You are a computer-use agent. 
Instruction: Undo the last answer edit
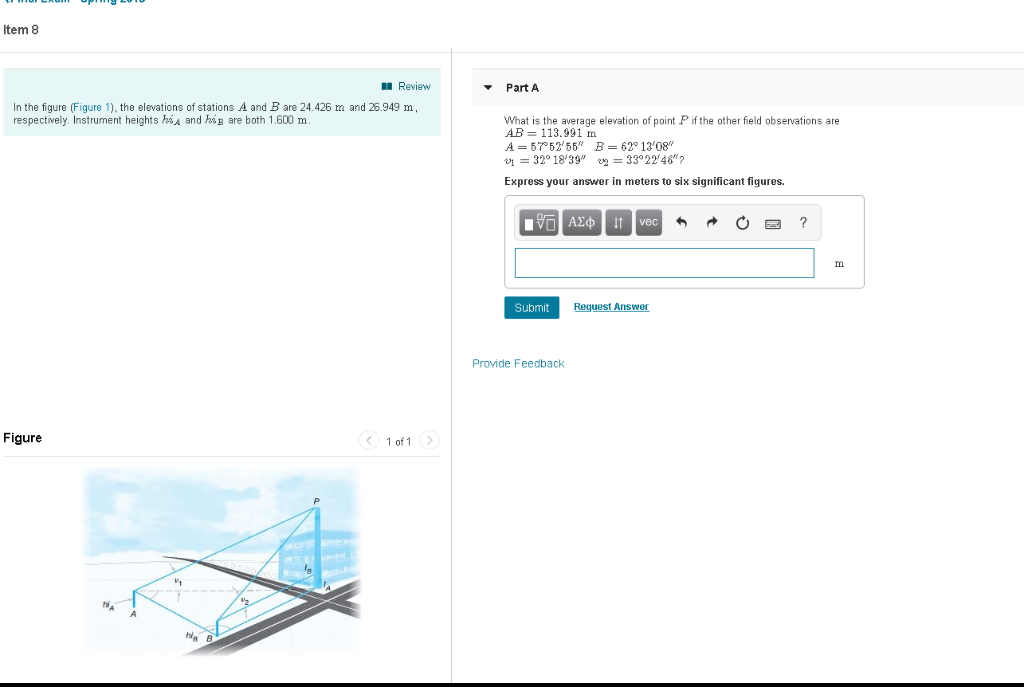(681, 223)
